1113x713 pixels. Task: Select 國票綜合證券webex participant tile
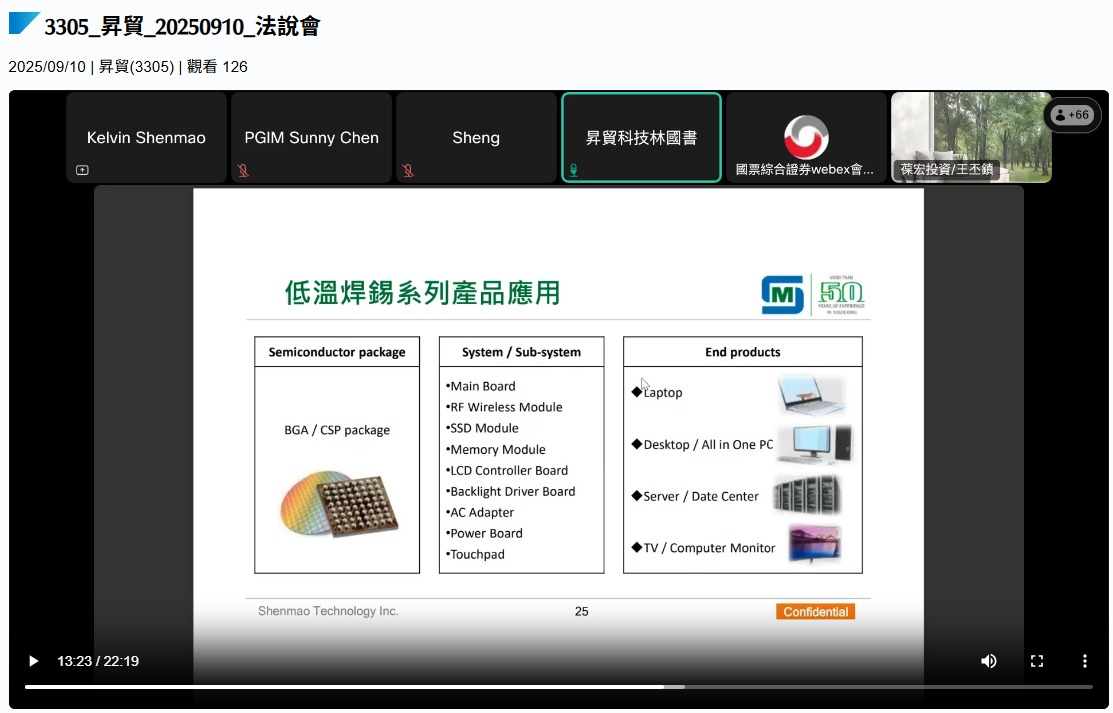[x=806, y=137]
